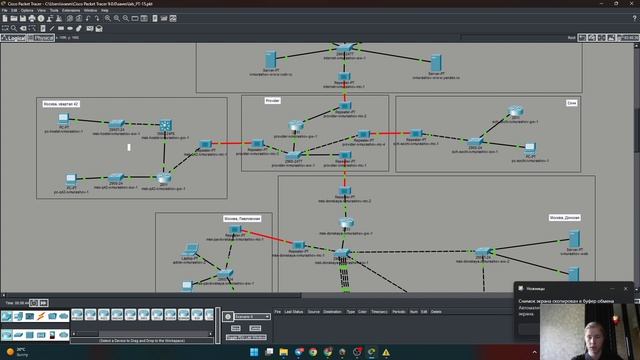Screen dimensions: 640x360
Task: Select Security subcategory icon
Action: pyautogui.click(x=52, y=335)
